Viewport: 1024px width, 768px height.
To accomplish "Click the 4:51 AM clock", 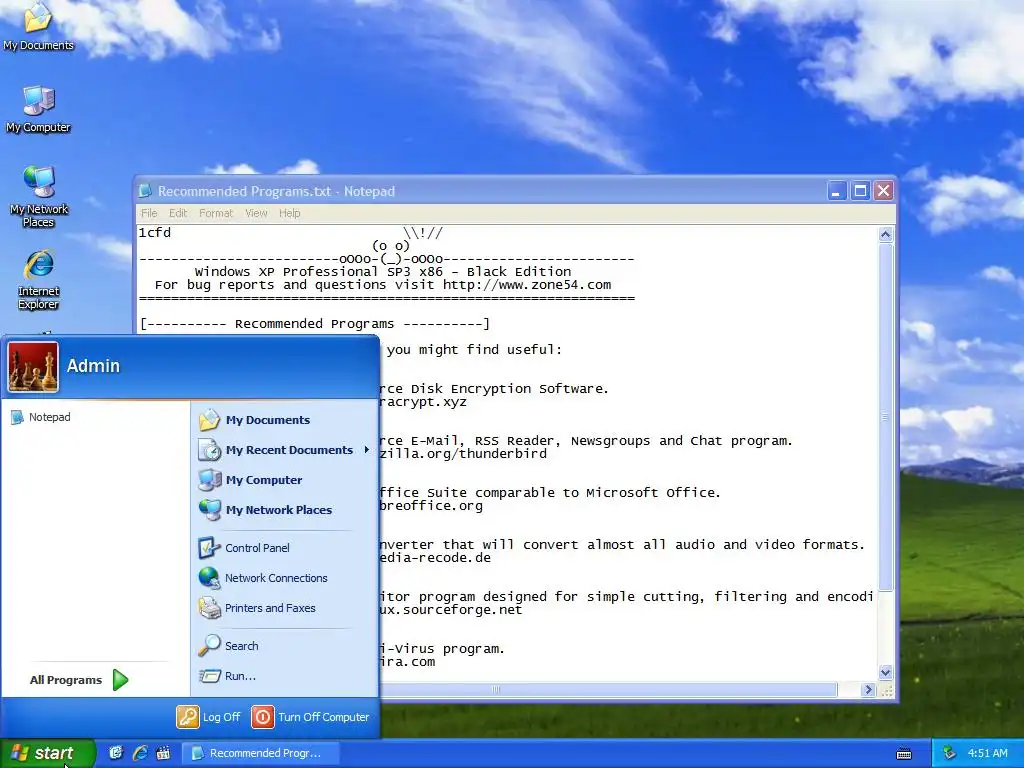I will (987, 753).
